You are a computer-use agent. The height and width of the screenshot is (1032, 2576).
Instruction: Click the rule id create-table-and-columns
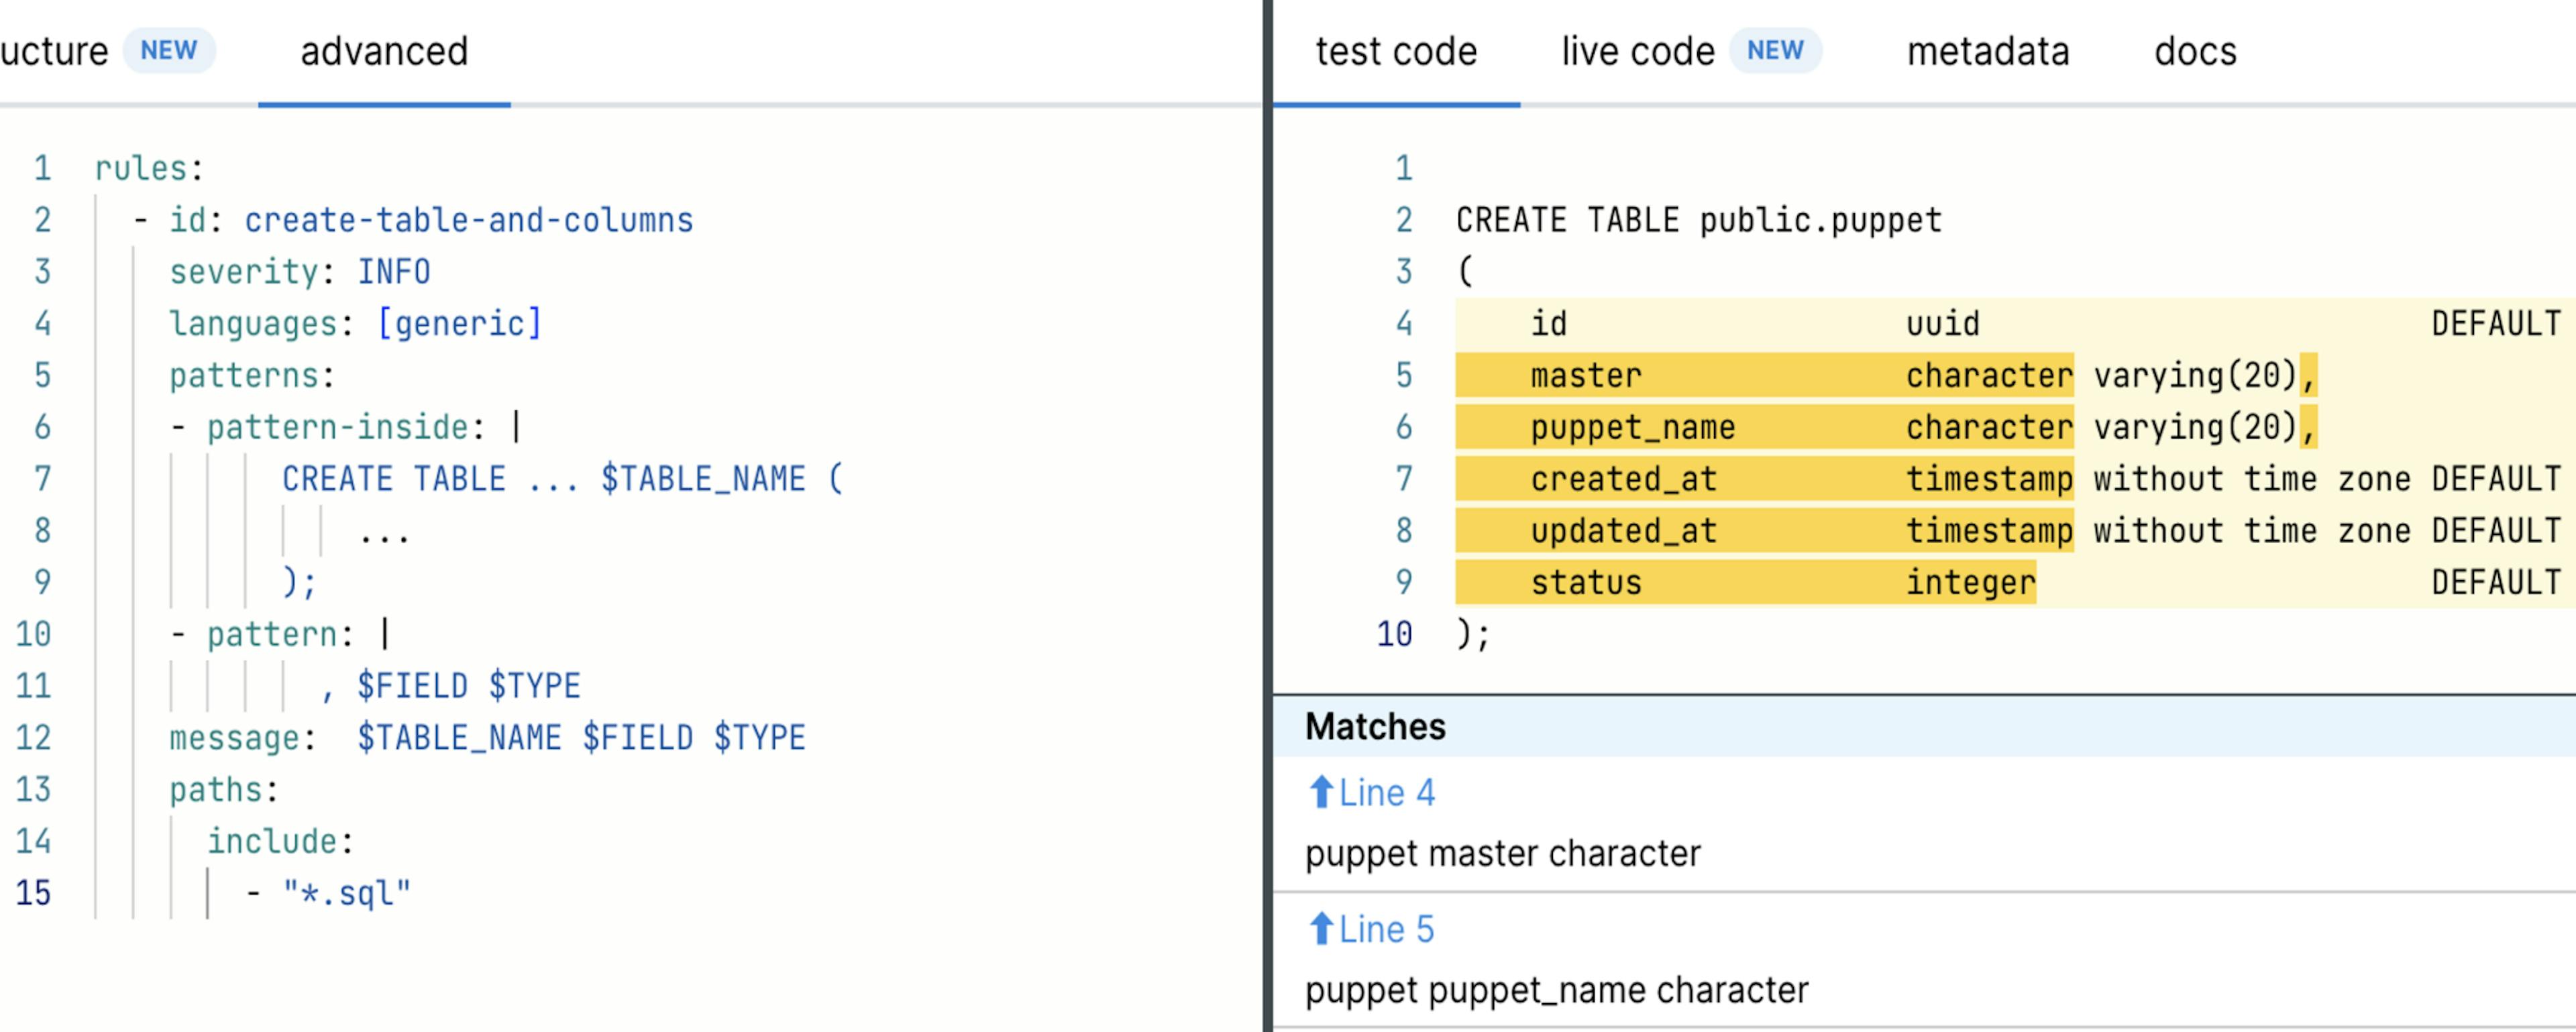[x=469, y=220]
